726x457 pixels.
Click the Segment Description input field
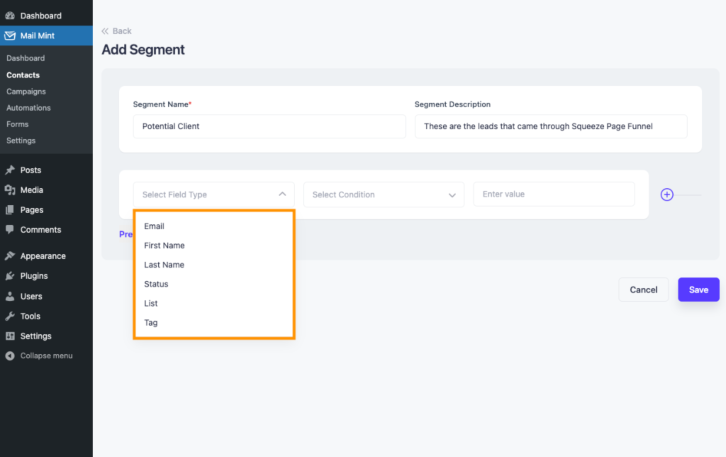[x=551, y=126]
